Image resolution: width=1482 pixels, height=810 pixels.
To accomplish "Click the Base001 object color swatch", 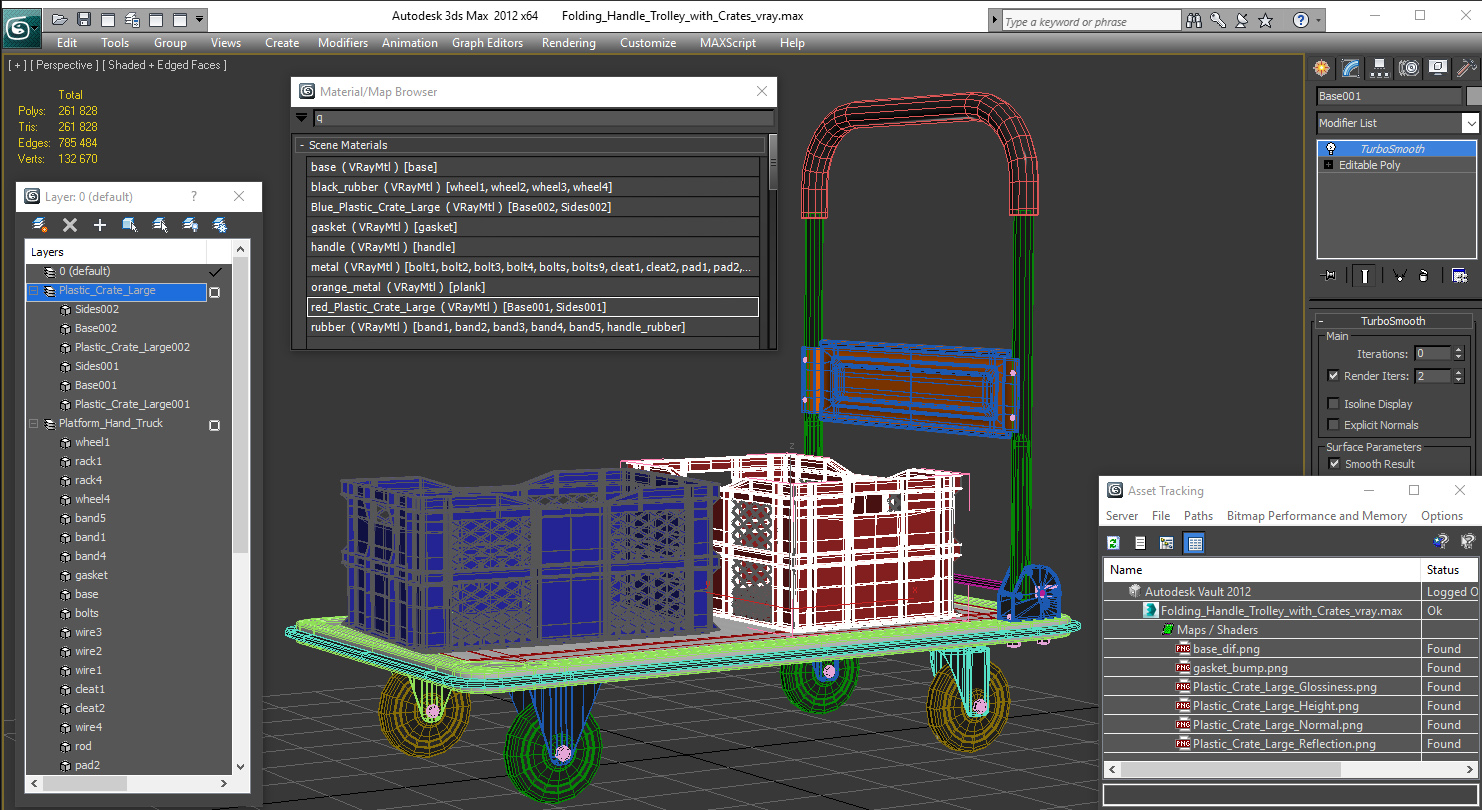I will (1473, 96).
